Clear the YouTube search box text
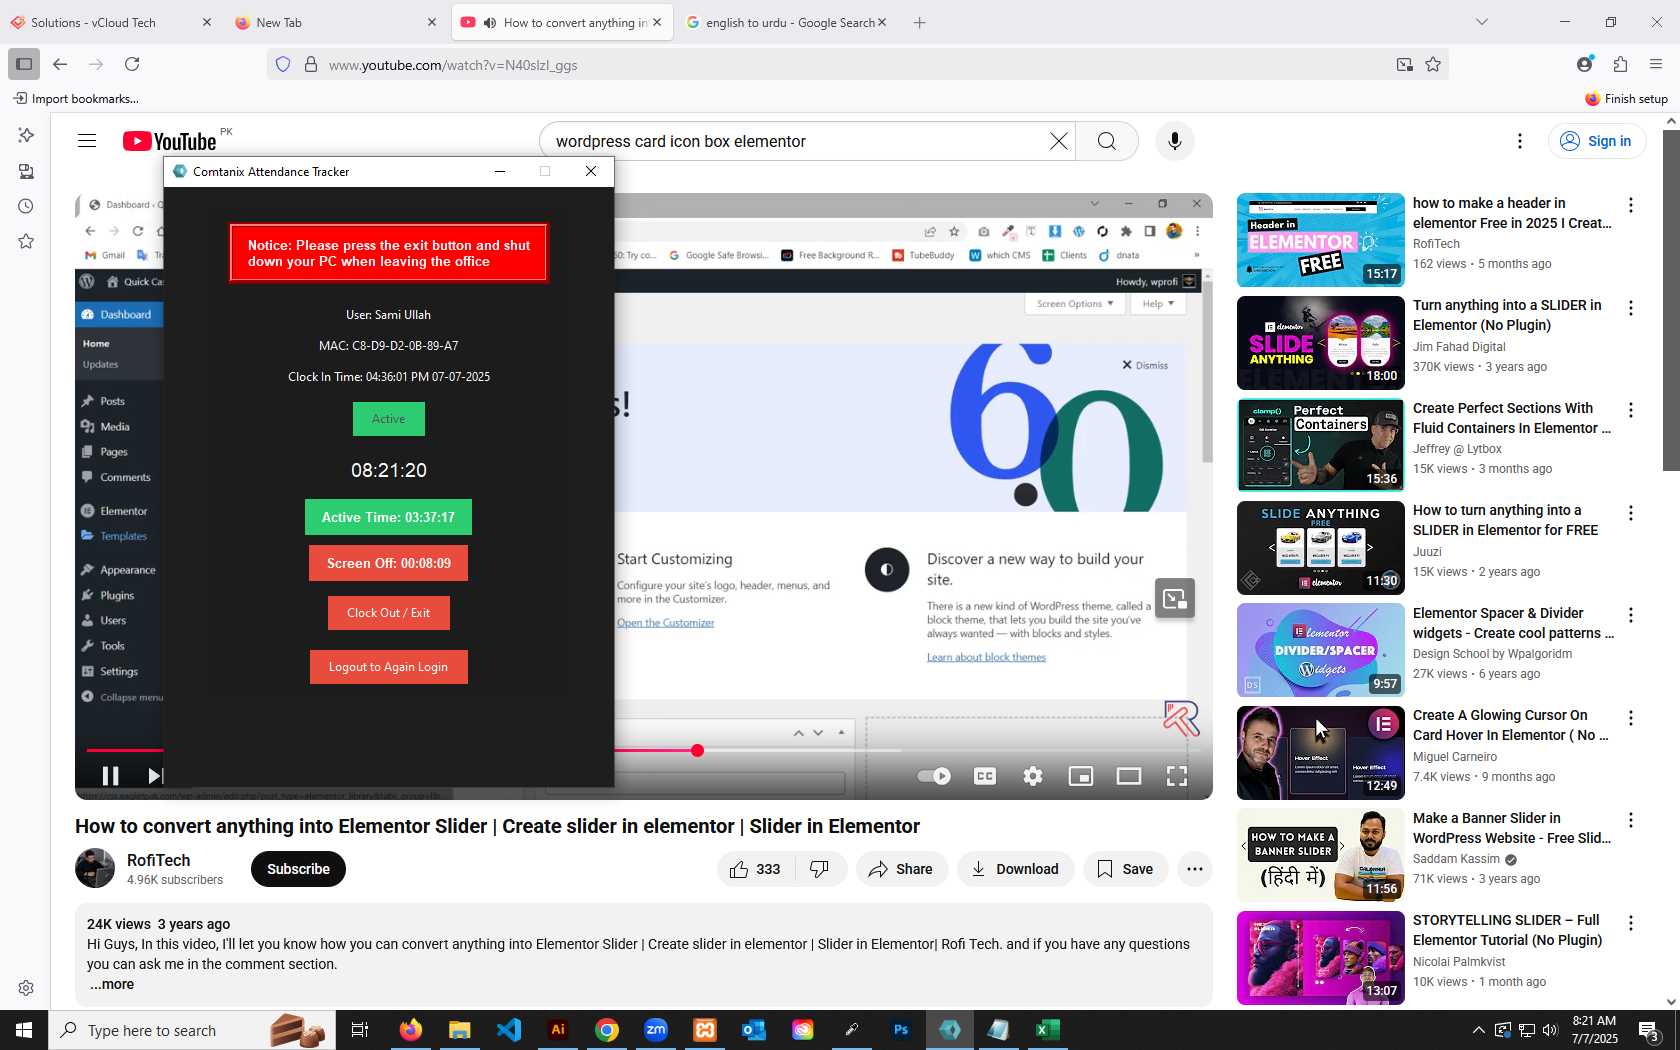This screenshot has height=1050, width=1680. click(1059, 141)
